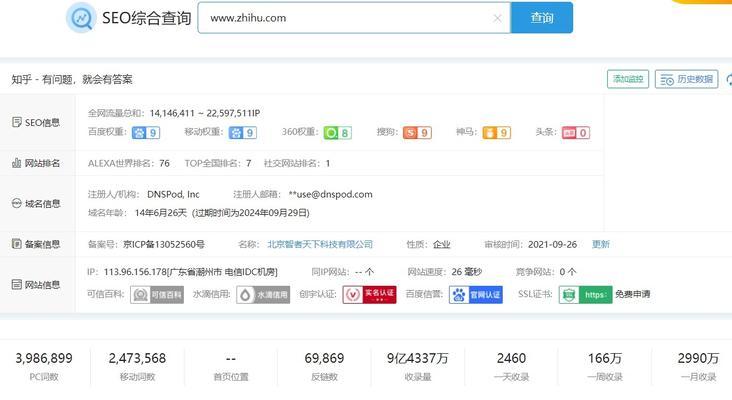Open 移动权重 badge showing 9
732x400 pixels.
click(243, 133)
